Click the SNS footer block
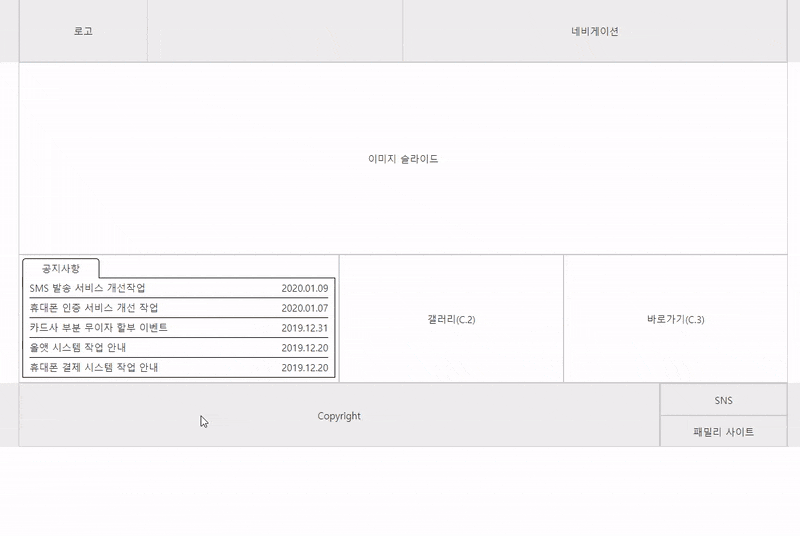 tap(723, 400)
